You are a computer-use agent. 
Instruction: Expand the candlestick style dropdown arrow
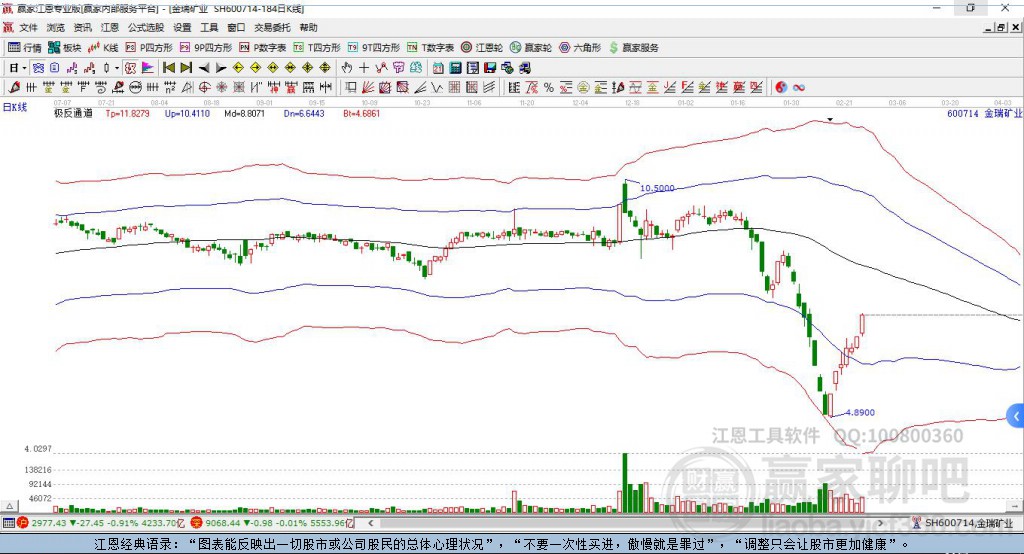point(117,68)
